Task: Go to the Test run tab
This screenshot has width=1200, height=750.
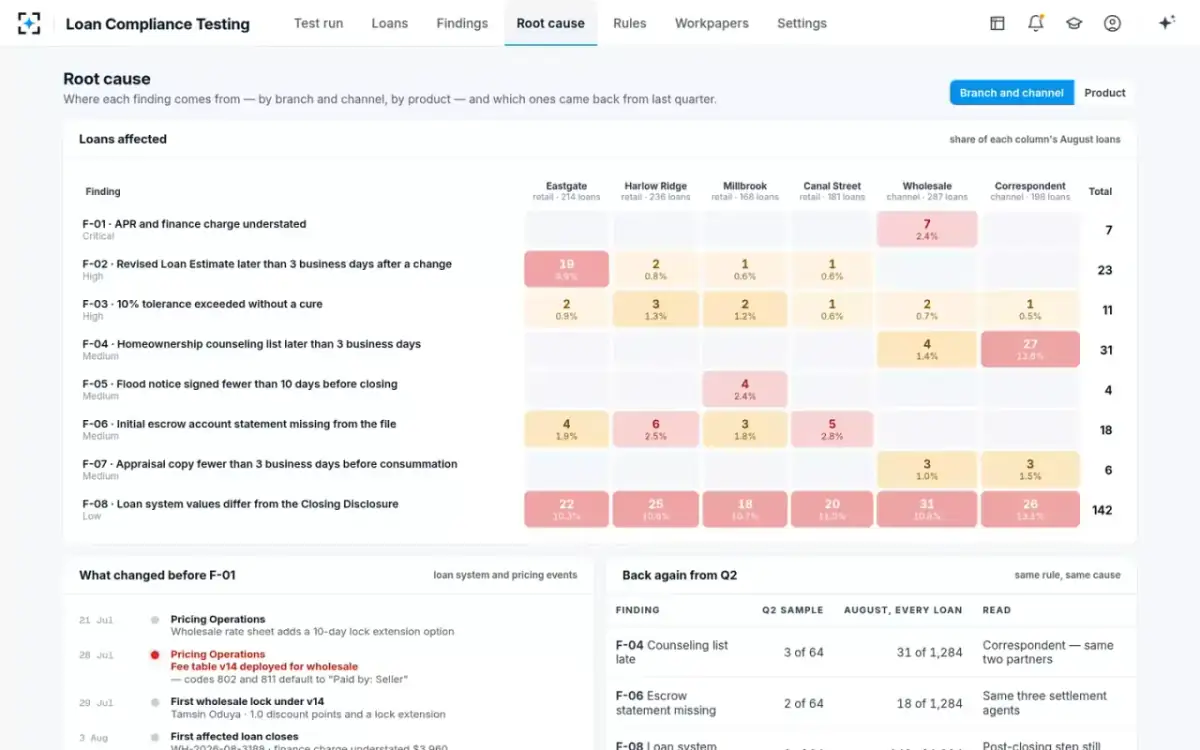Action: pyautogui.click(x=318, y=23)
